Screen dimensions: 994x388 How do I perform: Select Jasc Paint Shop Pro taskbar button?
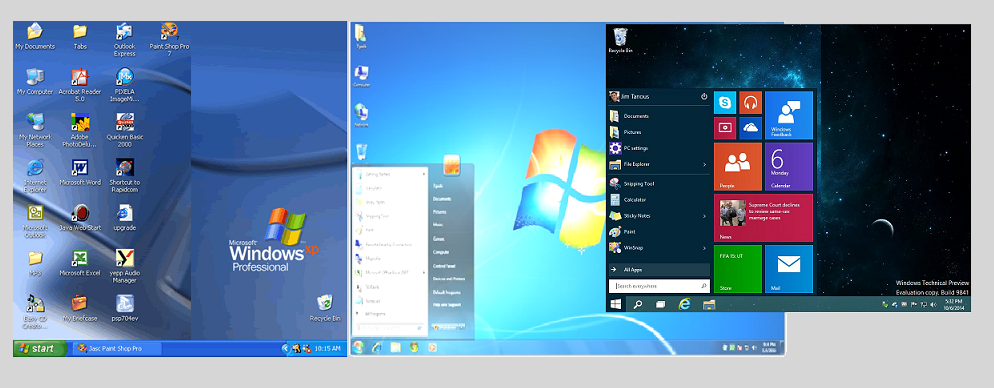pyautogui.click(x=117, y=349)
